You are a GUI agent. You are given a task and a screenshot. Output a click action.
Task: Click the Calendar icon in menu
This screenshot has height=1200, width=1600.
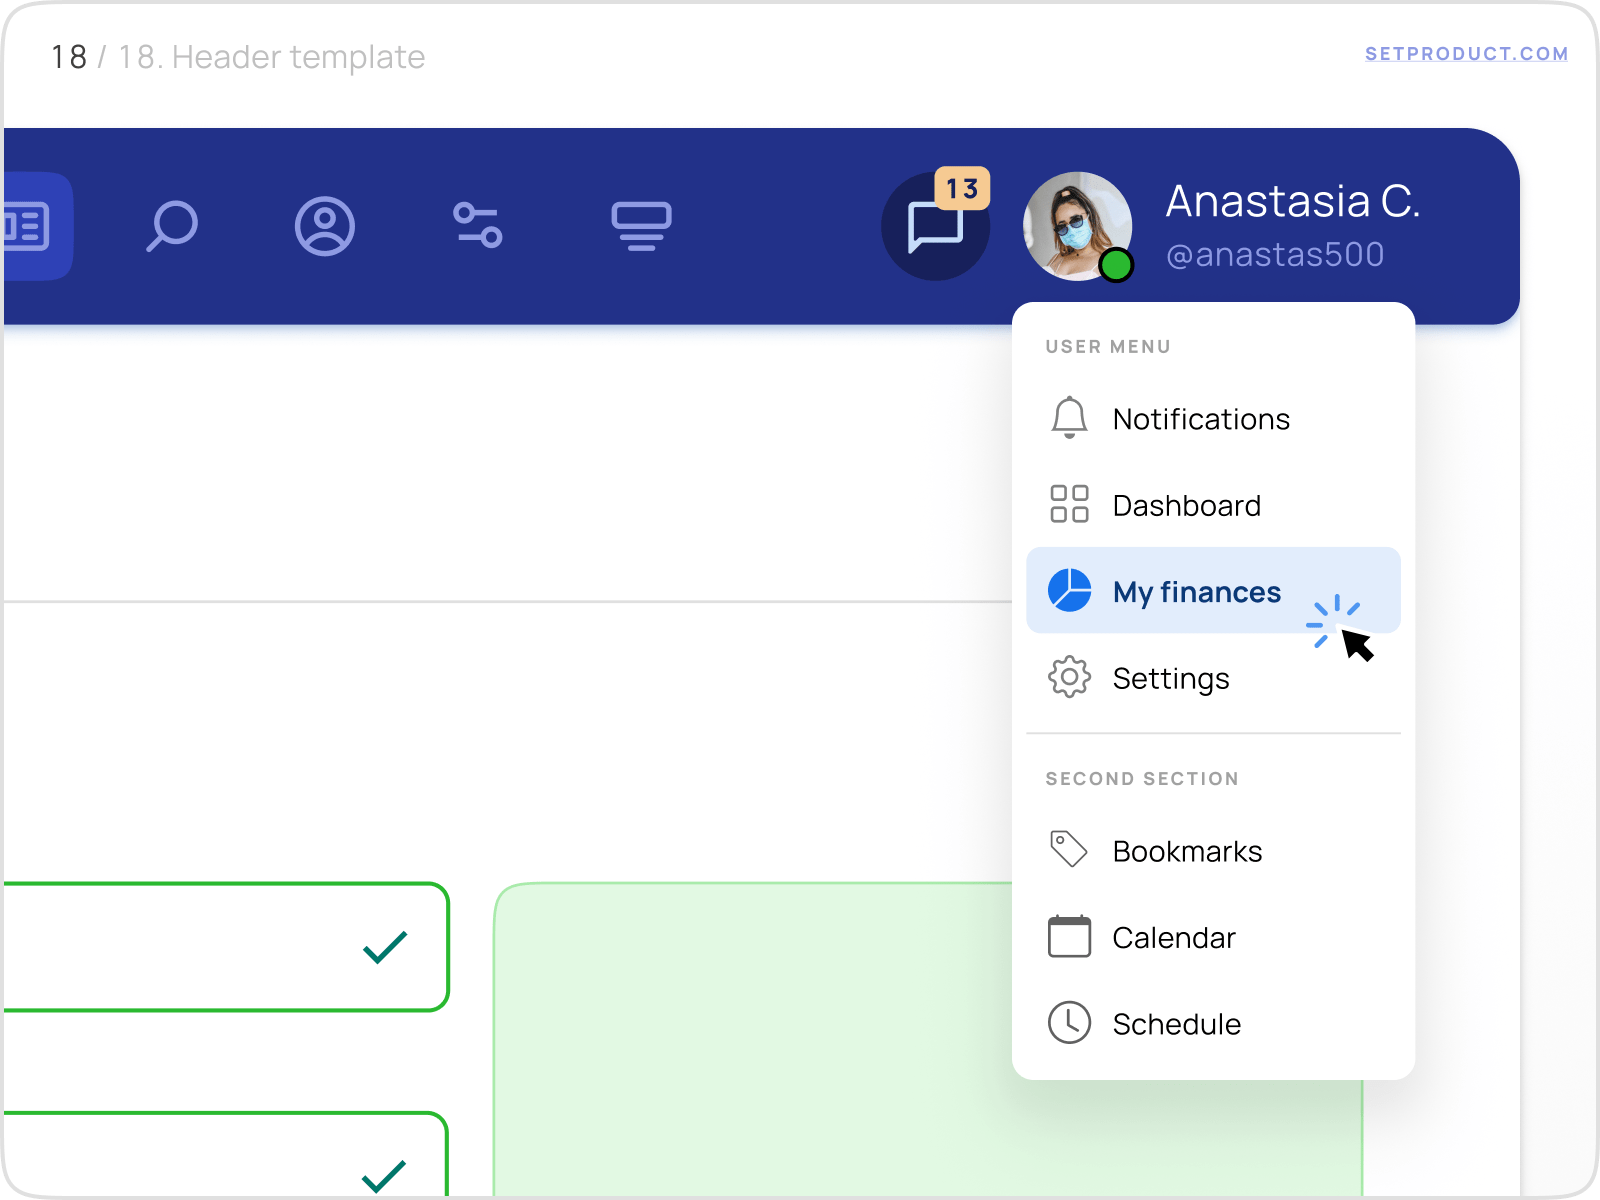pyautogui.click(x=1069, y=936)
